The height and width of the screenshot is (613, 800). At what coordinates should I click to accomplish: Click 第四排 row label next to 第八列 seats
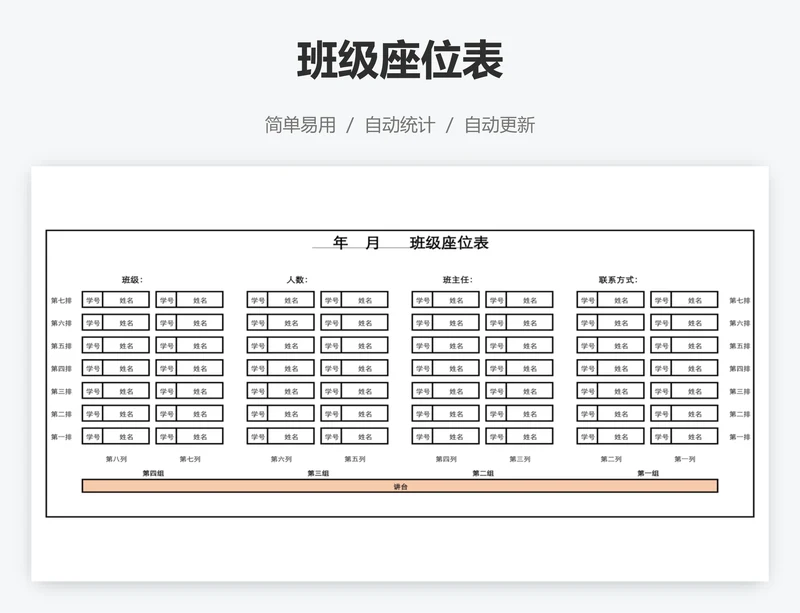61,369
